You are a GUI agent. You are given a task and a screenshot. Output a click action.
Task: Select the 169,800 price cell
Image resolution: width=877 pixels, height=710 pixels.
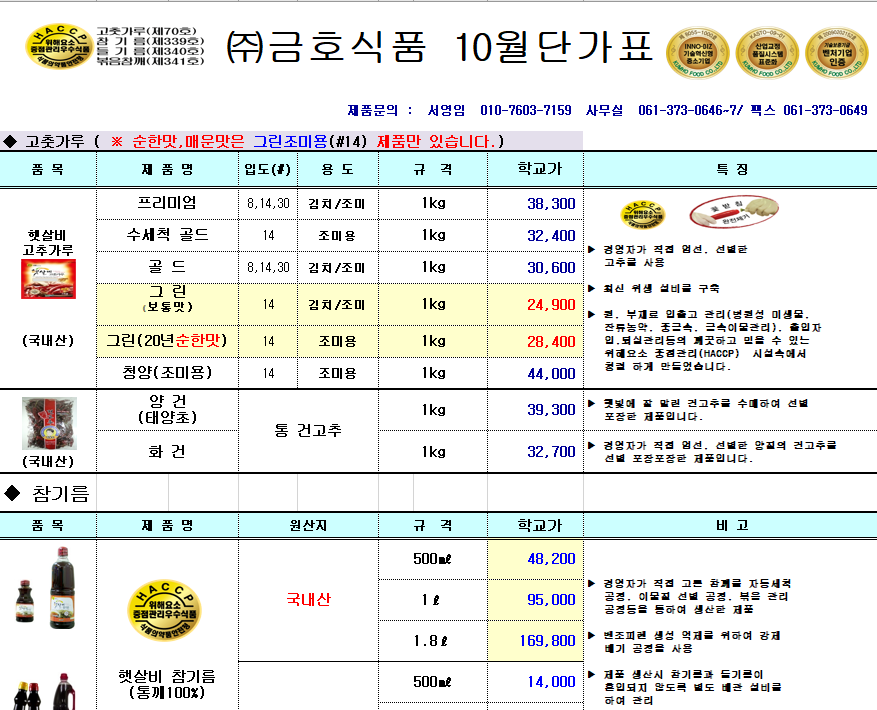(535, 641)
